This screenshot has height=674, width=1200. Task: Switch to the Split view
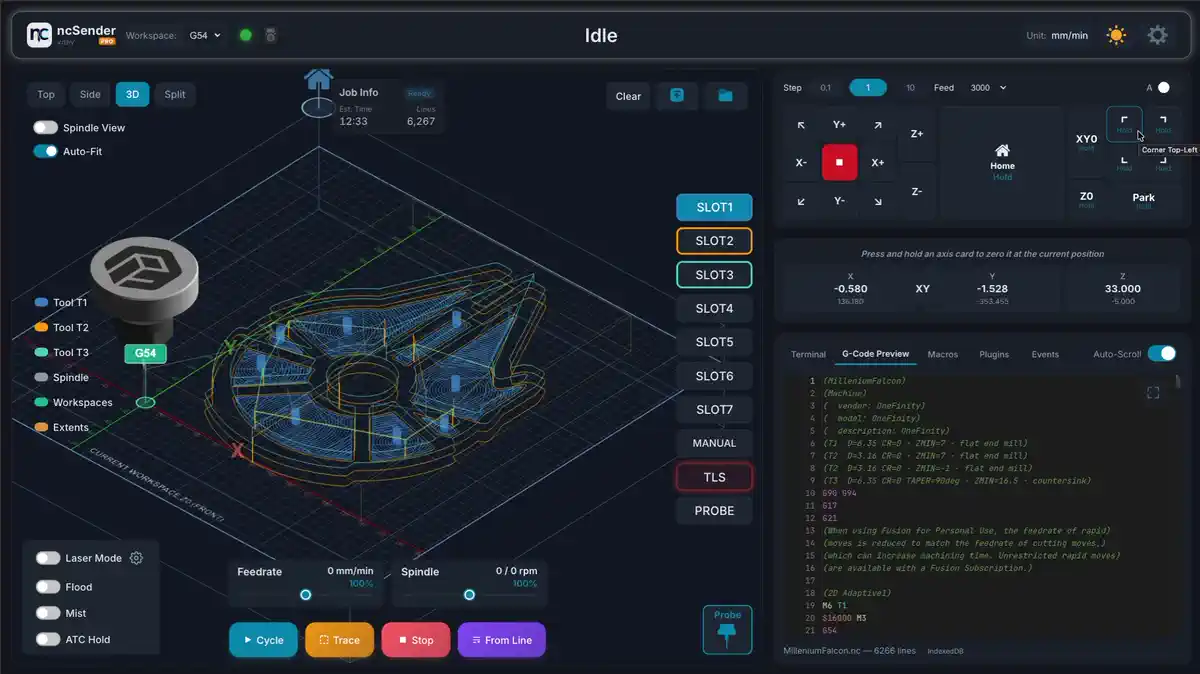point(175,95)
